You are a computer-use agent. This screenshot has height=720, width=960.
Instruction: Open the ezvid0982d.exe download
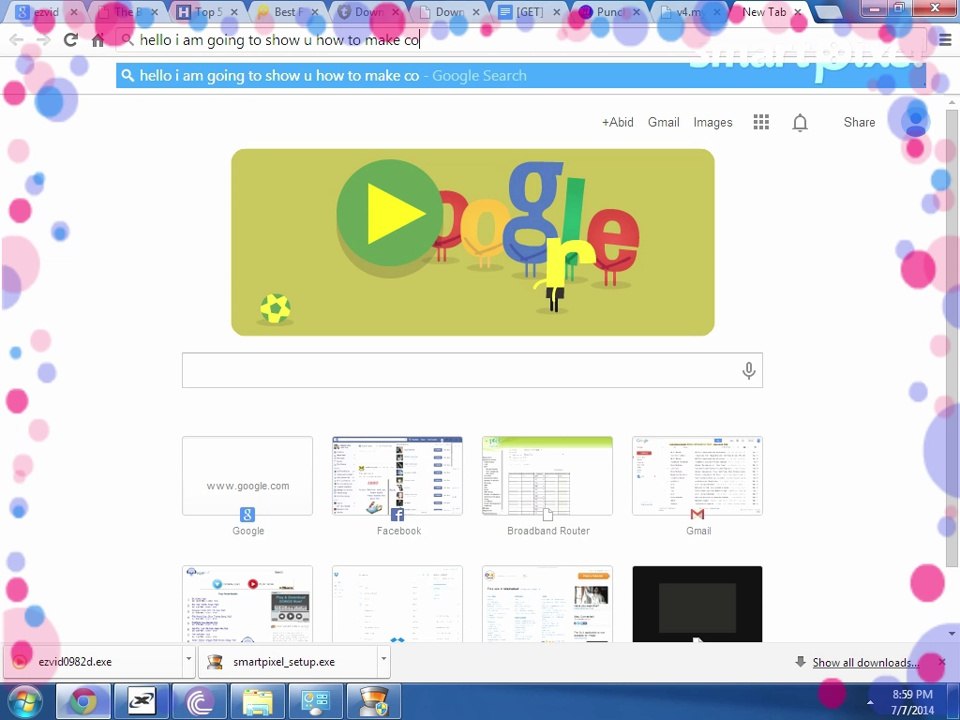[93, 662]
